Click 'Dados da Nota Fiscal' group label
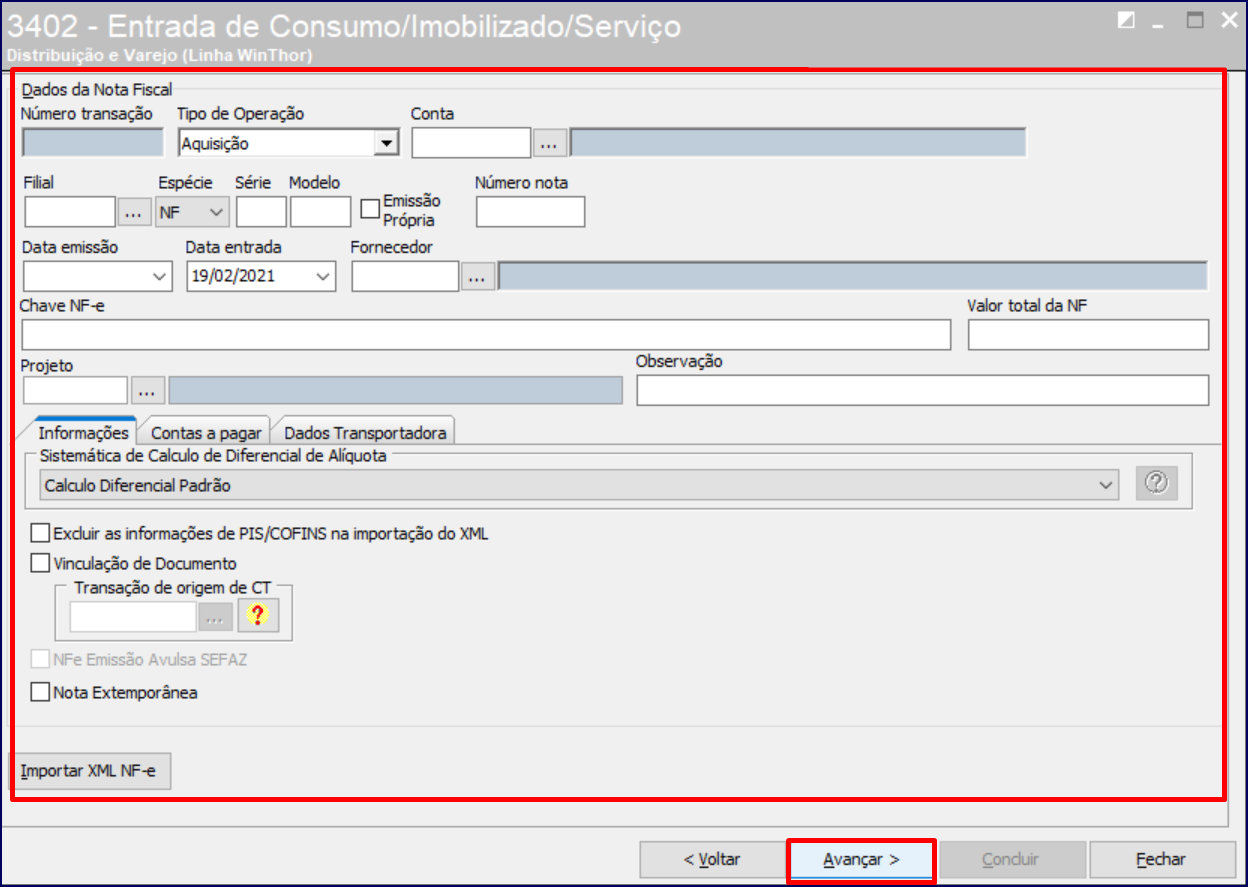 tap(97, 90)
